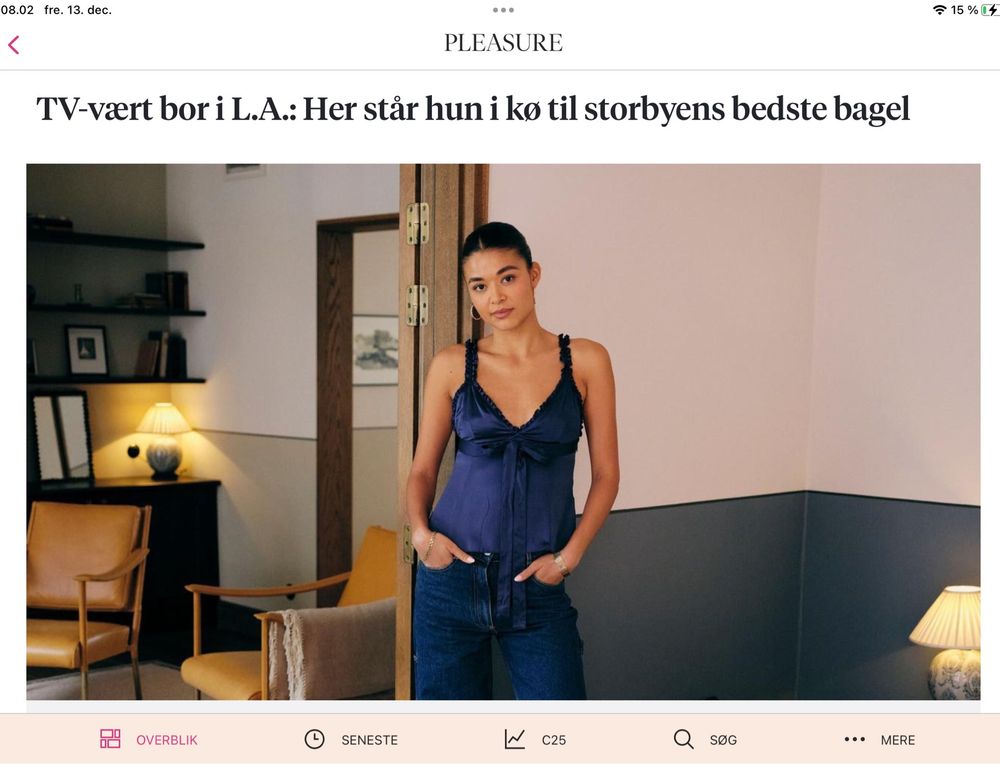This screenshot has height=764, width=1000.
Task: Open the C25 chart icon
Action: tap(515, 739)
